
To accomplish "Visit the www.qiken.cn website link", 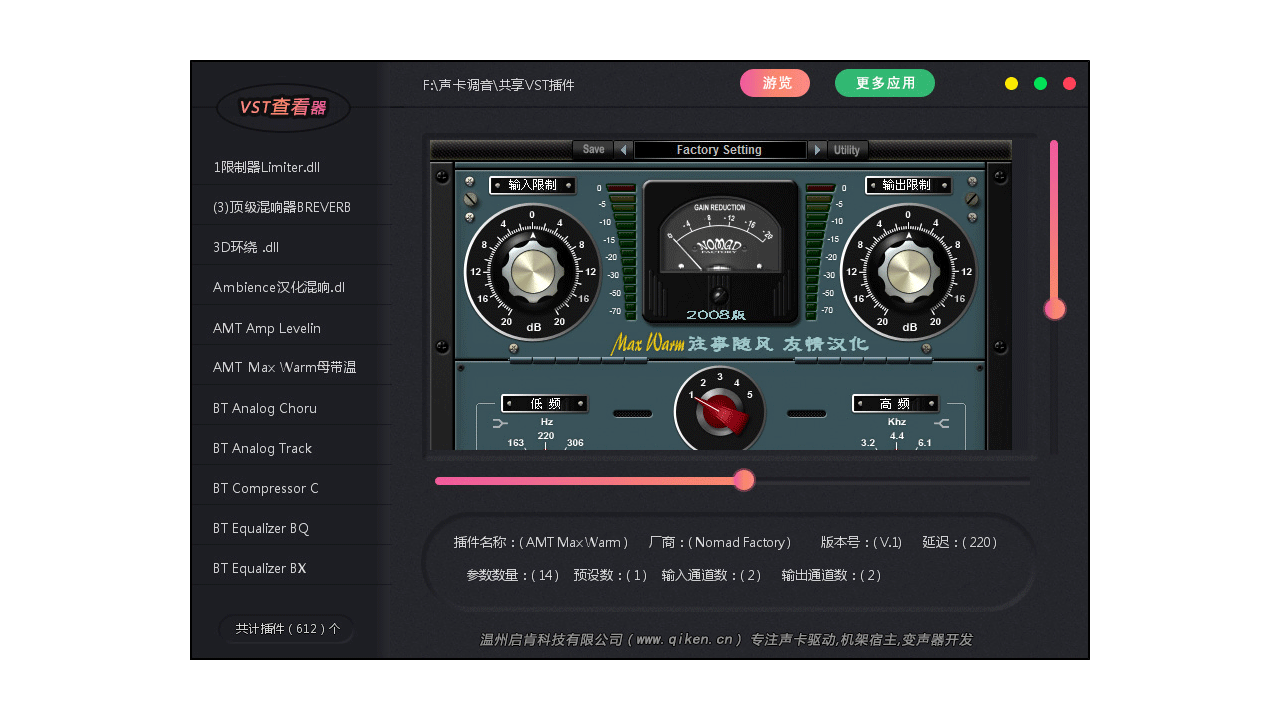I will click(685, 639).
